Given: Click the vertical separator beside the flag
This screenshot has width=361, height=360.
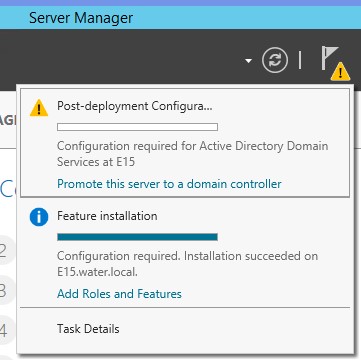Looking at the screenshot, I should pos(300,60).
